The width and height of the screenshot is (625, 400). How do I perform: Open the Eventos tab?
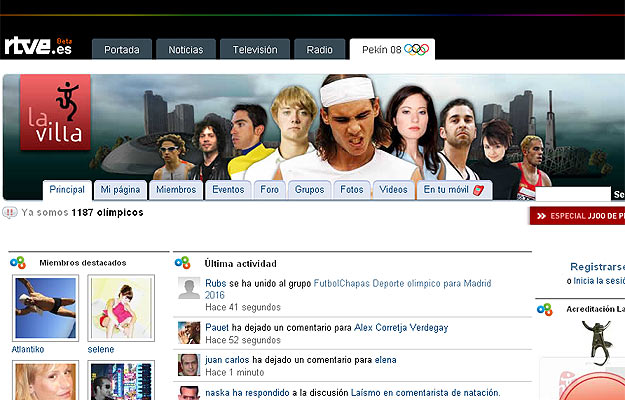[228, 190]
